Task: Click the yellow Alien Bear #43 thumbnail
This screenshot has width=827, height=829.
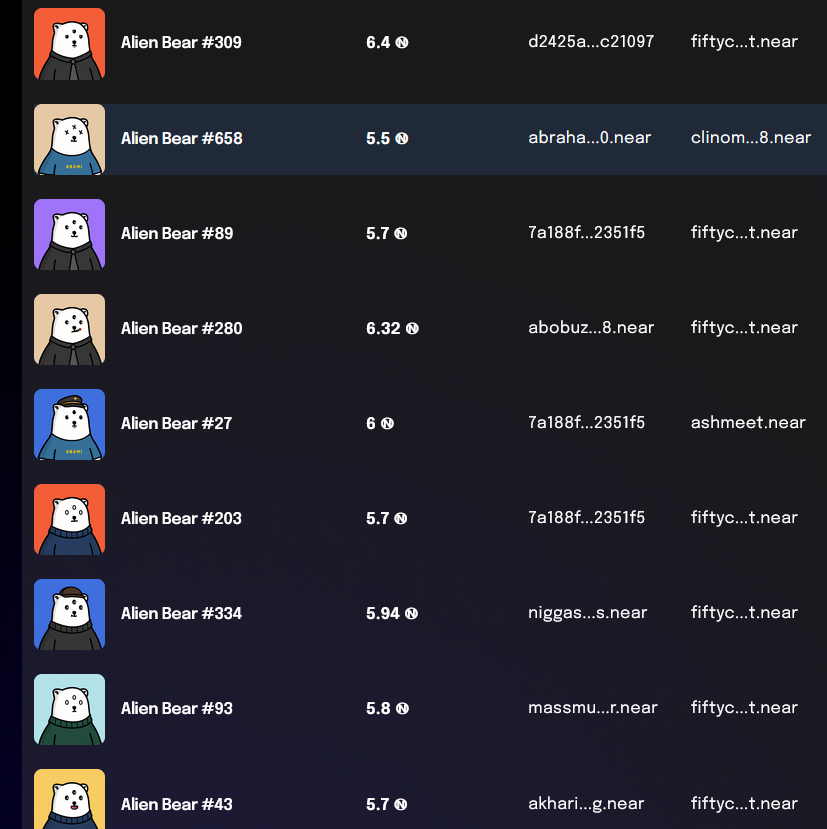Action: click(x=69, y=803)
